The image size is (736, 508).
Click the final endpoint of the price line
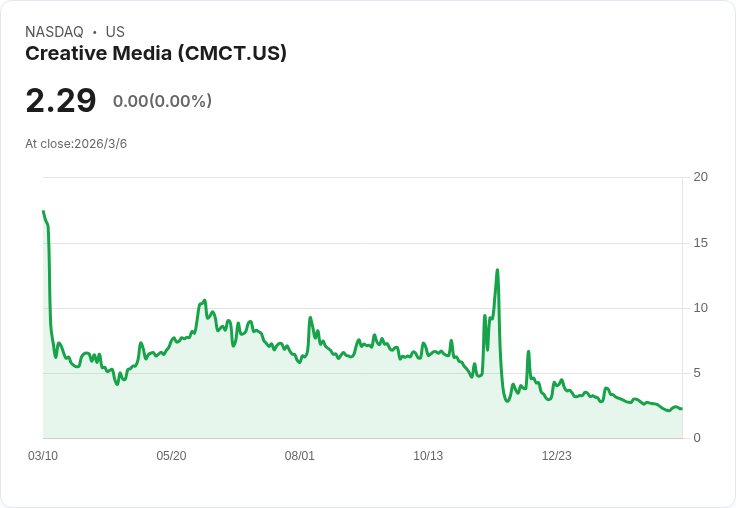click(682, 409)
